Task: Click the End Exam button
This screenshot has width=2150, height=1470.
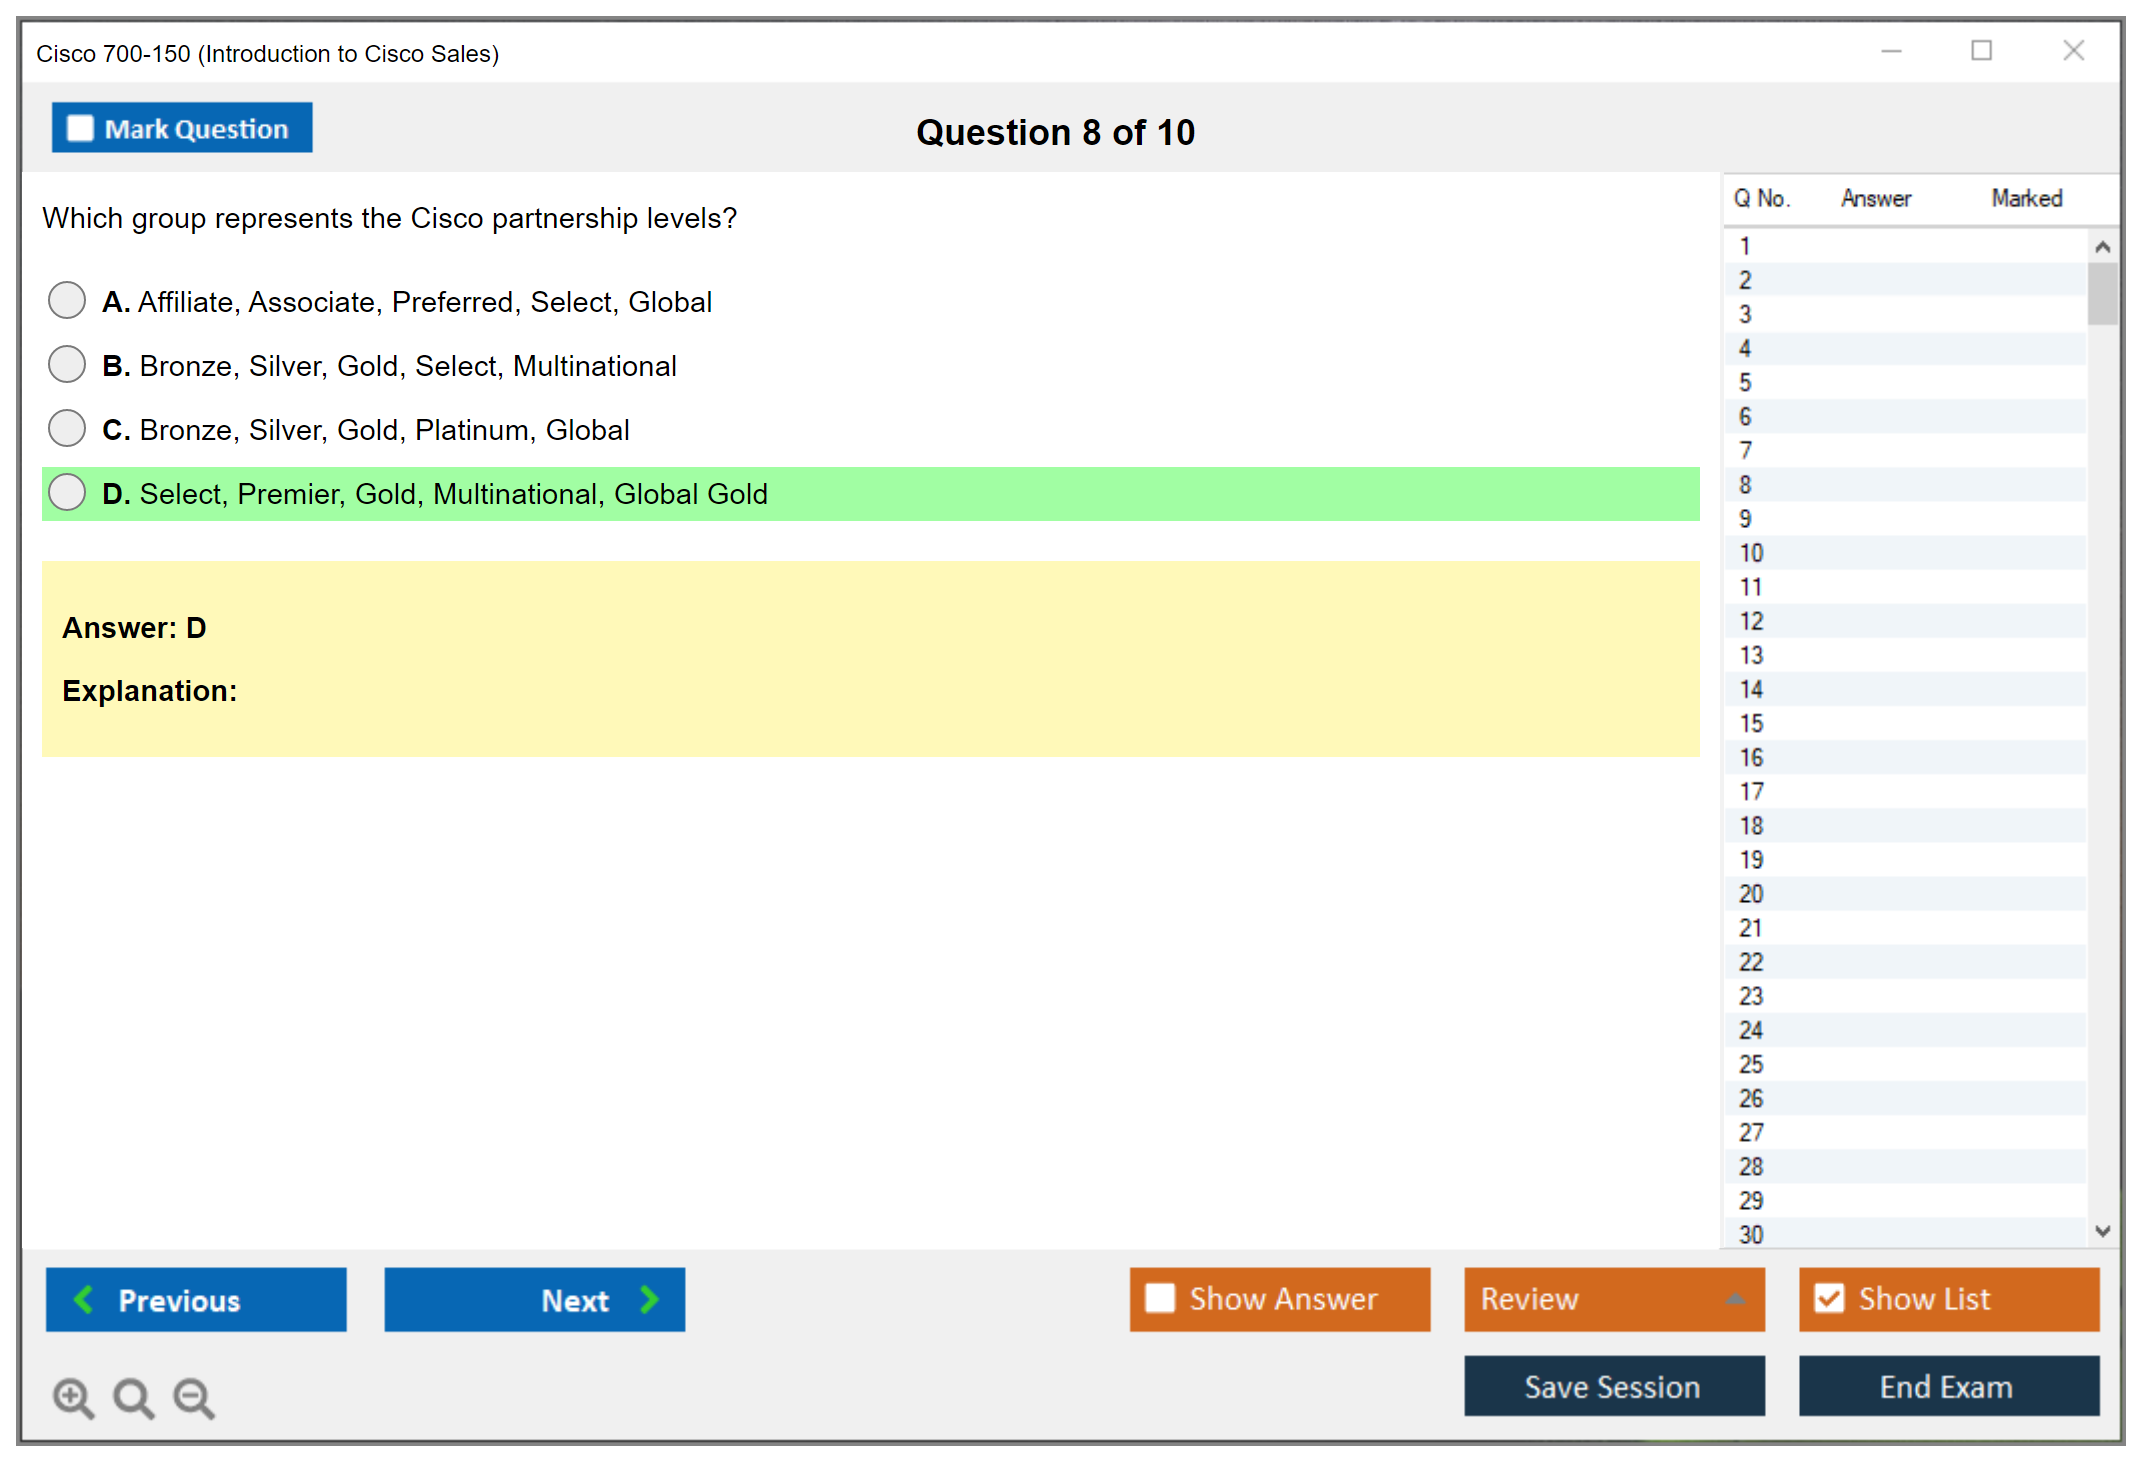Action: tap(1947, 1386)
